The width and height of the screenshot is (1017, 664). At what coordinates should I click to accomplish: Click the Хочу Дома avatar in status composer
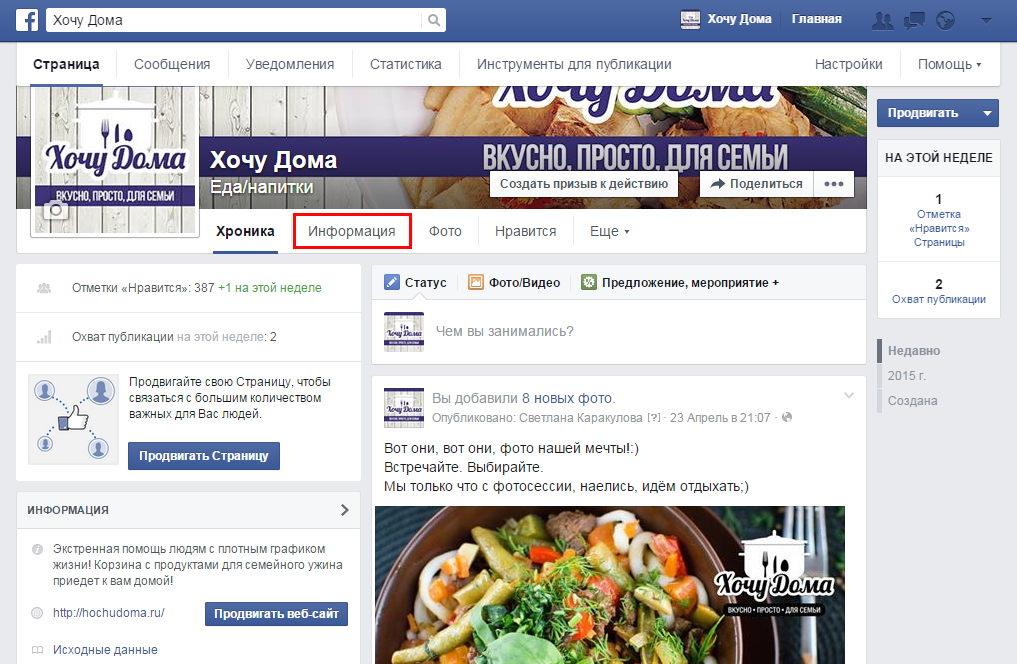click(x=404, y=332)
